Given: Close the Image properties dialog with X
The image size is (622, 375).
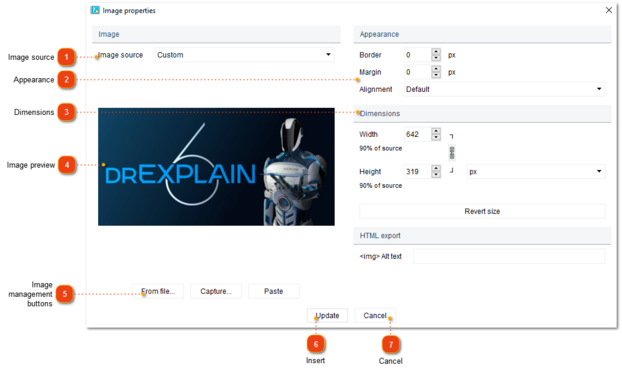Looking at the screenshot, I should tap(609, 10).
